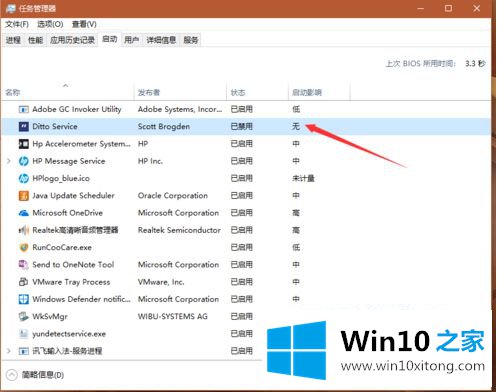Close the Task Manager window
The height and width of the screenshot is (392, 497).
pos(477,8)
